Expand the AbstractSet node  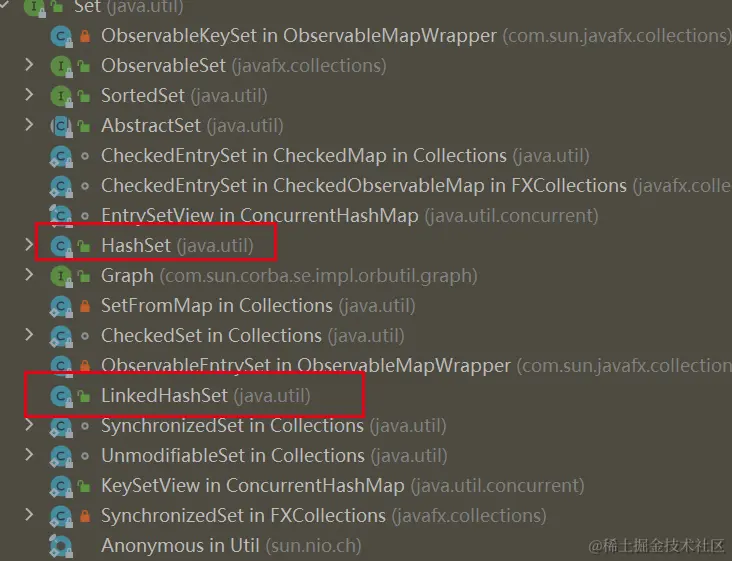[29, 125]
